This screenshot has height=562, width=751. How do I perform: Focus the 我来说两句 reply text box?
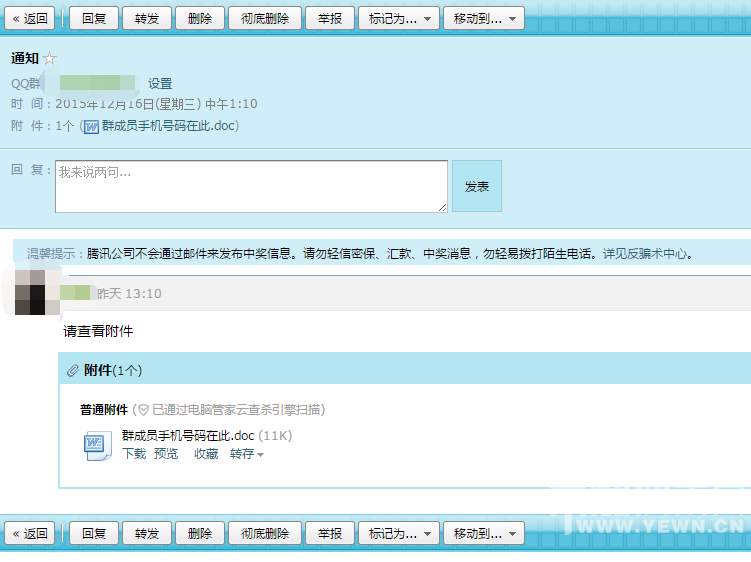(x=251, y=186)
